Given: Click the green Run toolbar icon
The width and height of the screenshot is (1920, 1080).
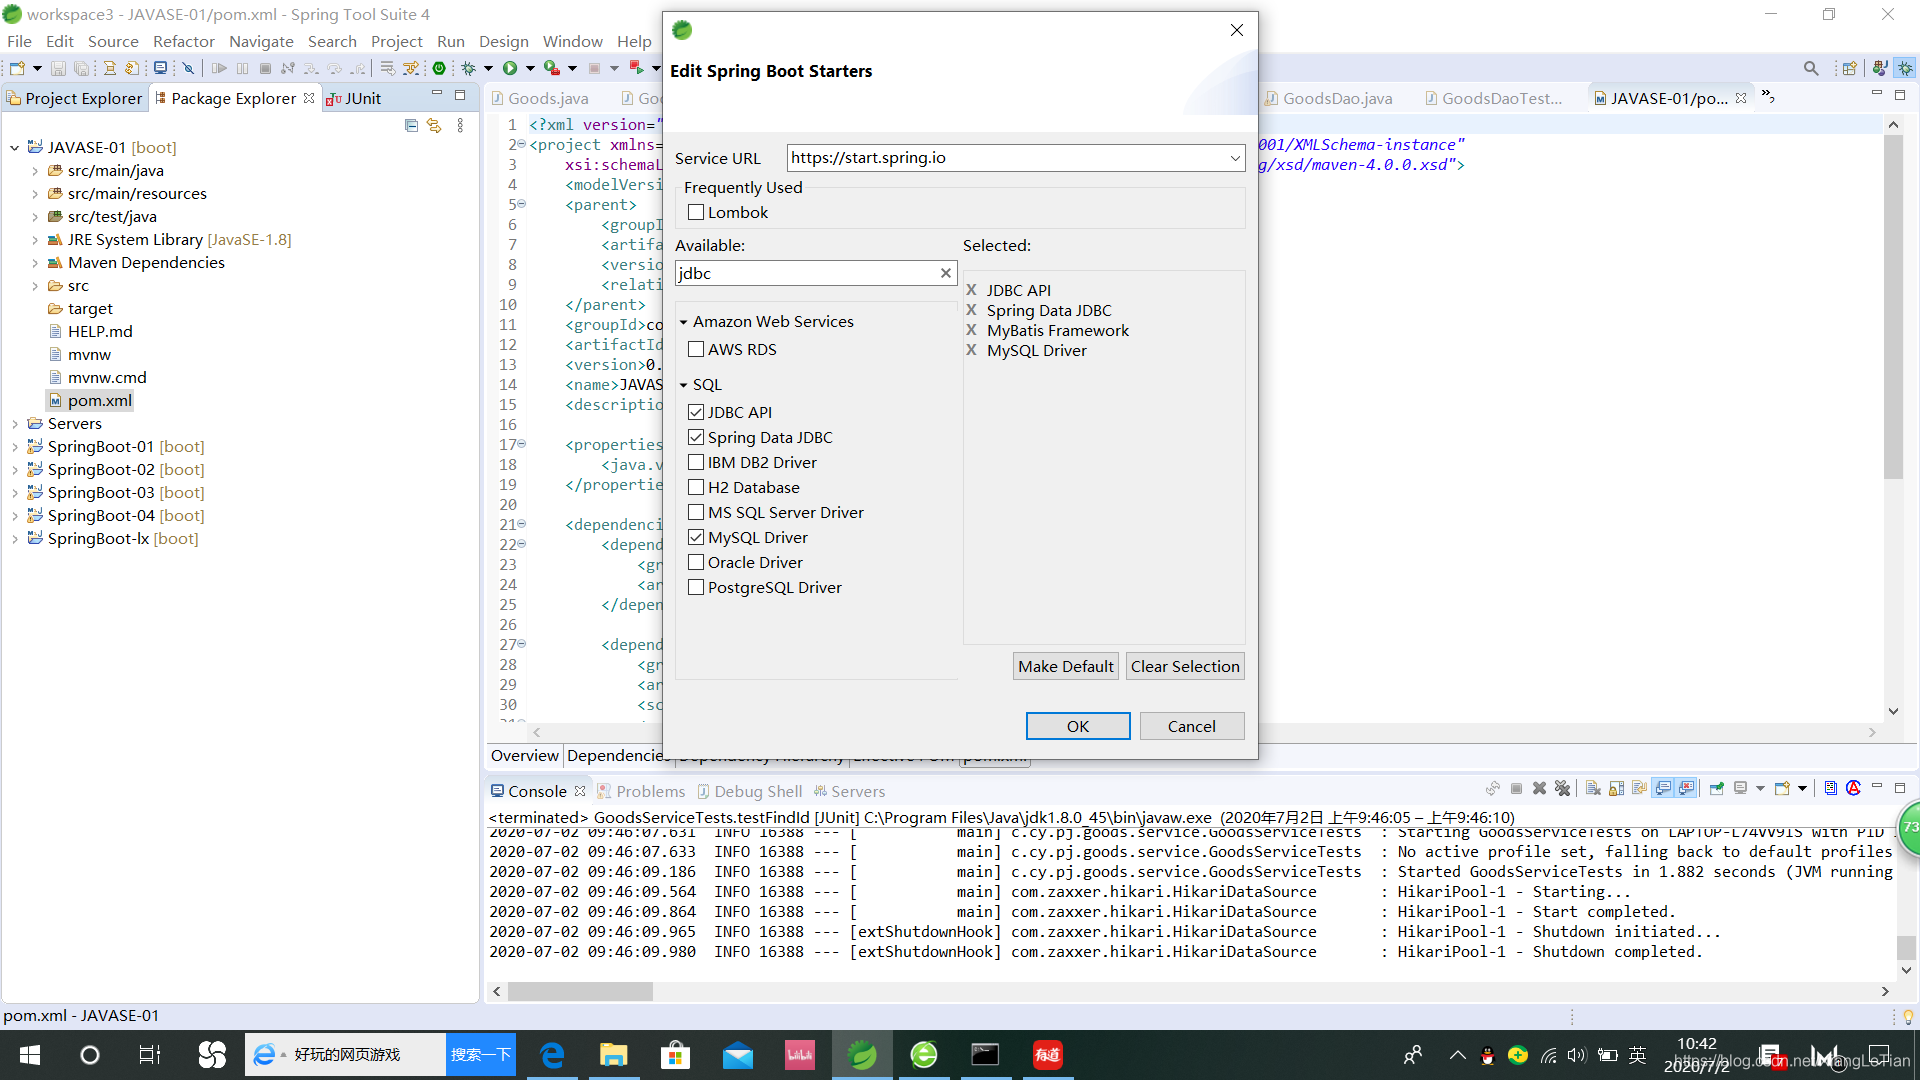Looking at the screenshot, I should click(x=510, y=68).
